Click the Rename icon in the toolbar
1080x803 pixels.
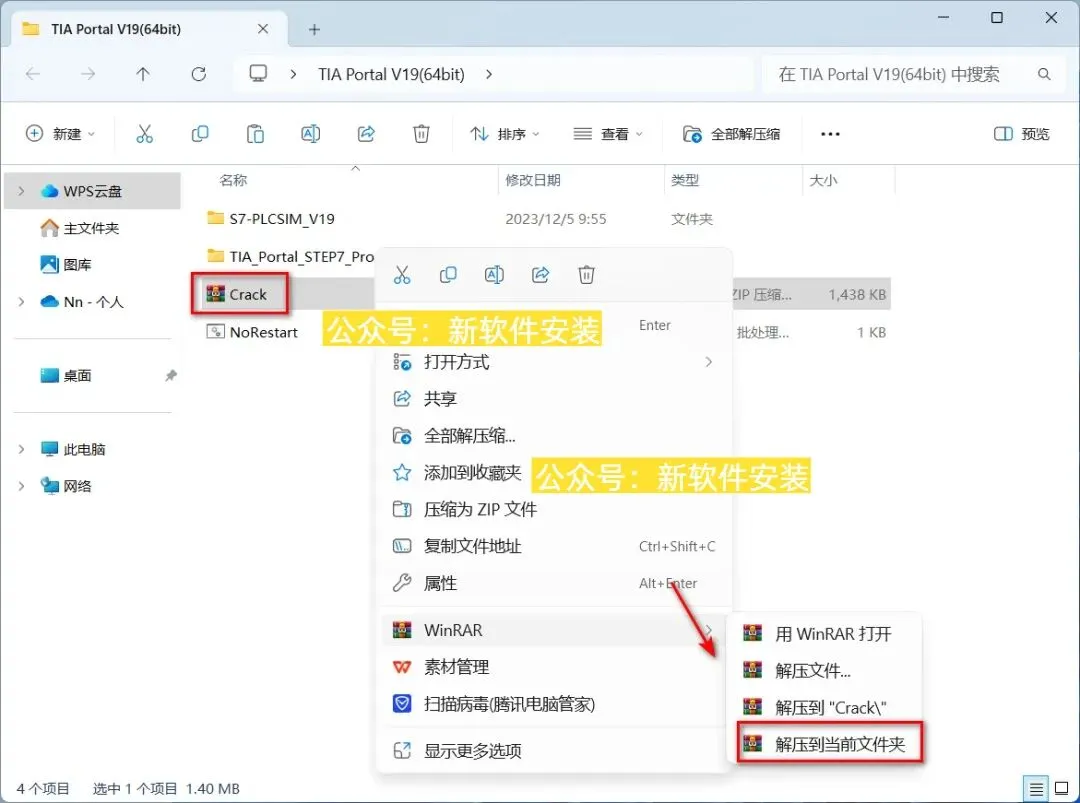pyautogui.click(x=311, y=134)
